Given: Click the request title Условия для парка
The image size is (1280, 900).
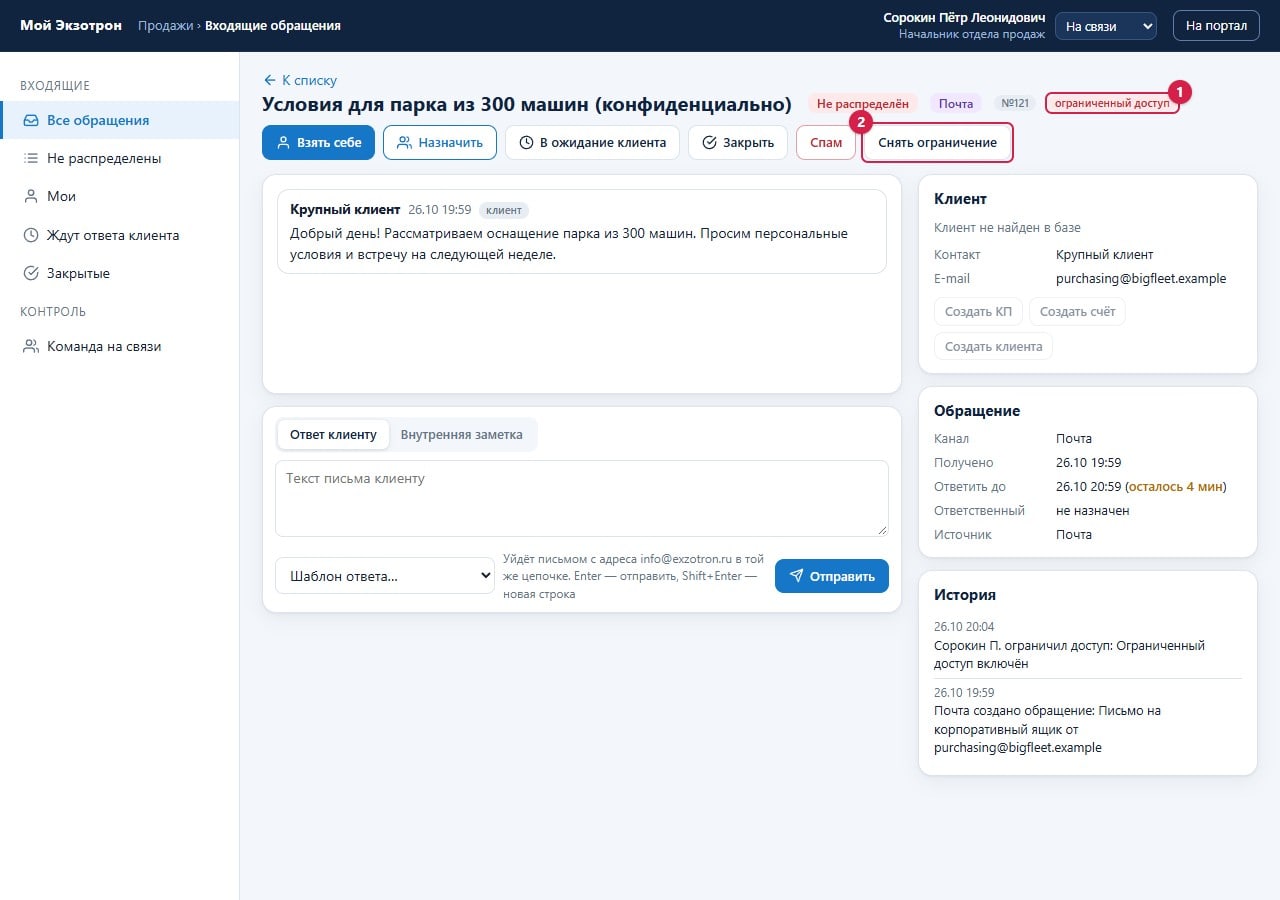Looking at the screenshot, I should [x=527, y=104].
